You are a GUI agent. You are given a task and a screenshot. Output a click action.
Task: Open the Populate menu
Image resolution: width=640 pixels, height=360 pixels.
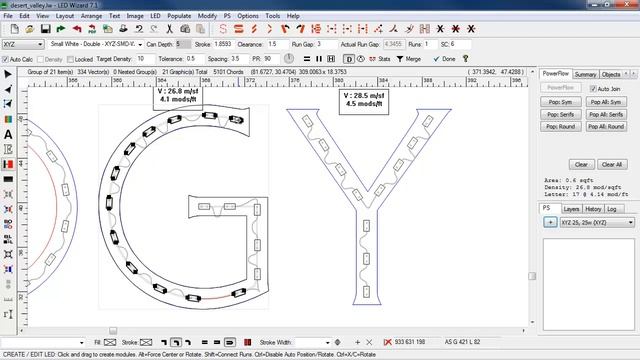[x=179, y=16]
